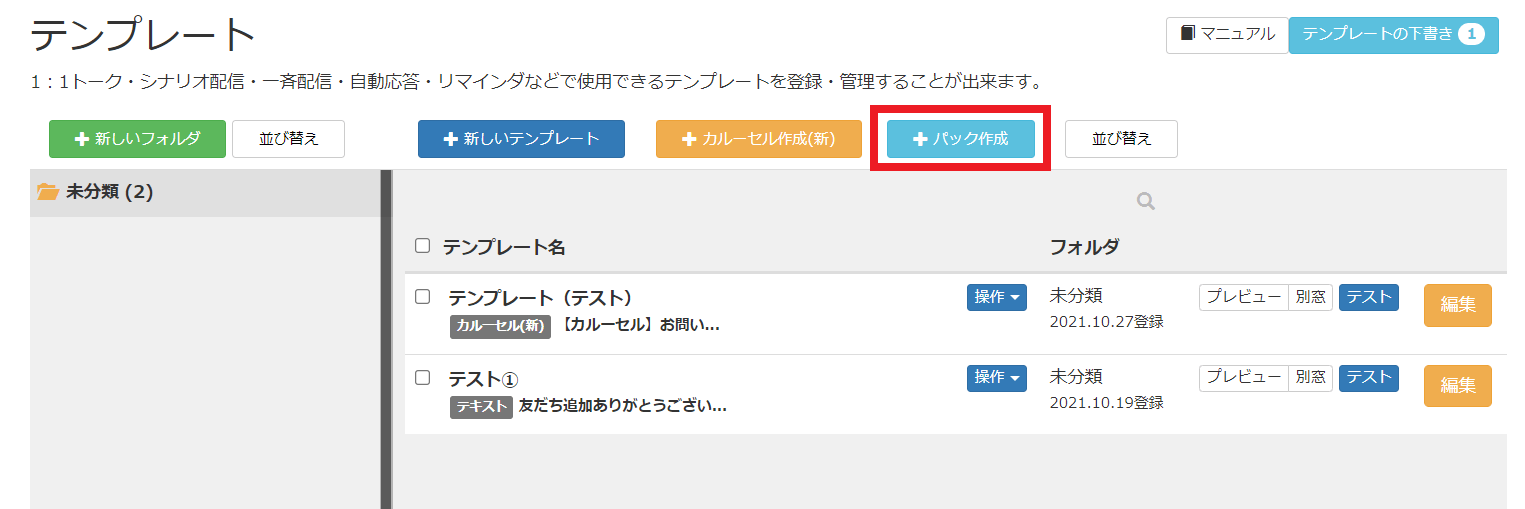
Task: Click 別窓 for テスト① row
Action: [x=1310, y=378]
